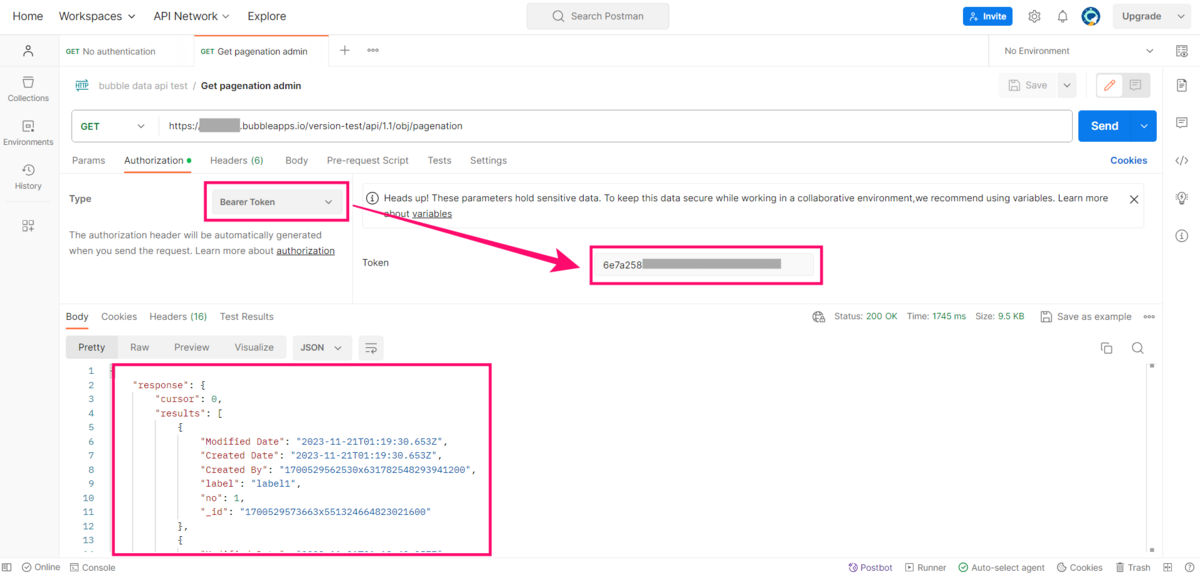The image size is (1200, 577).
Task: Open the Cookies link beside Settings
Action: click(x=1128, y=160)
